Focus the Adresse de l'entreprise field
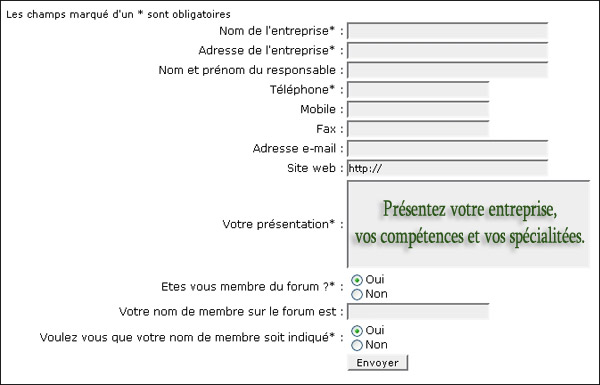This screenshot has width=600, height=385. [x=447, y=51]
